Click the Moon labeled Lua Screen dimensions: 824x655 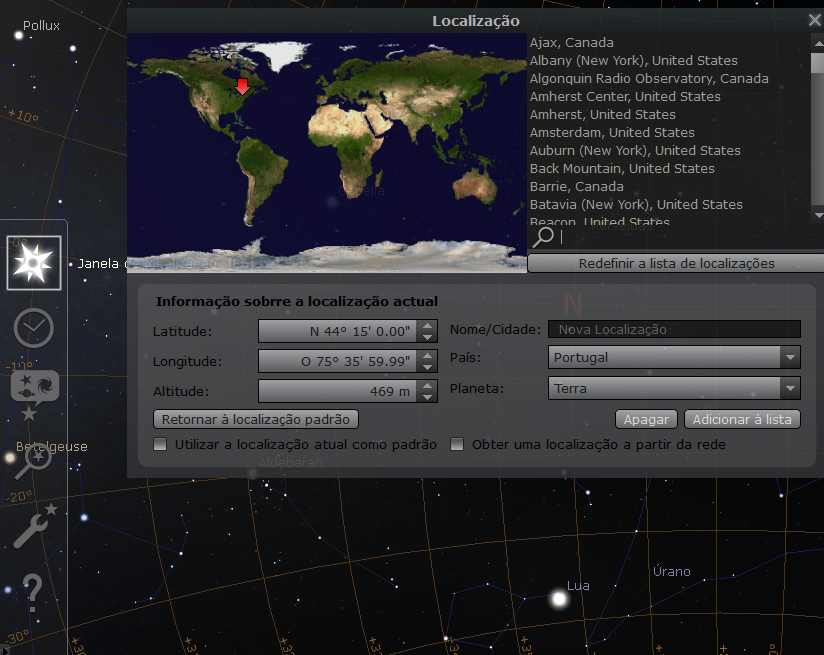pyautogui.click(x=559, y=598)
